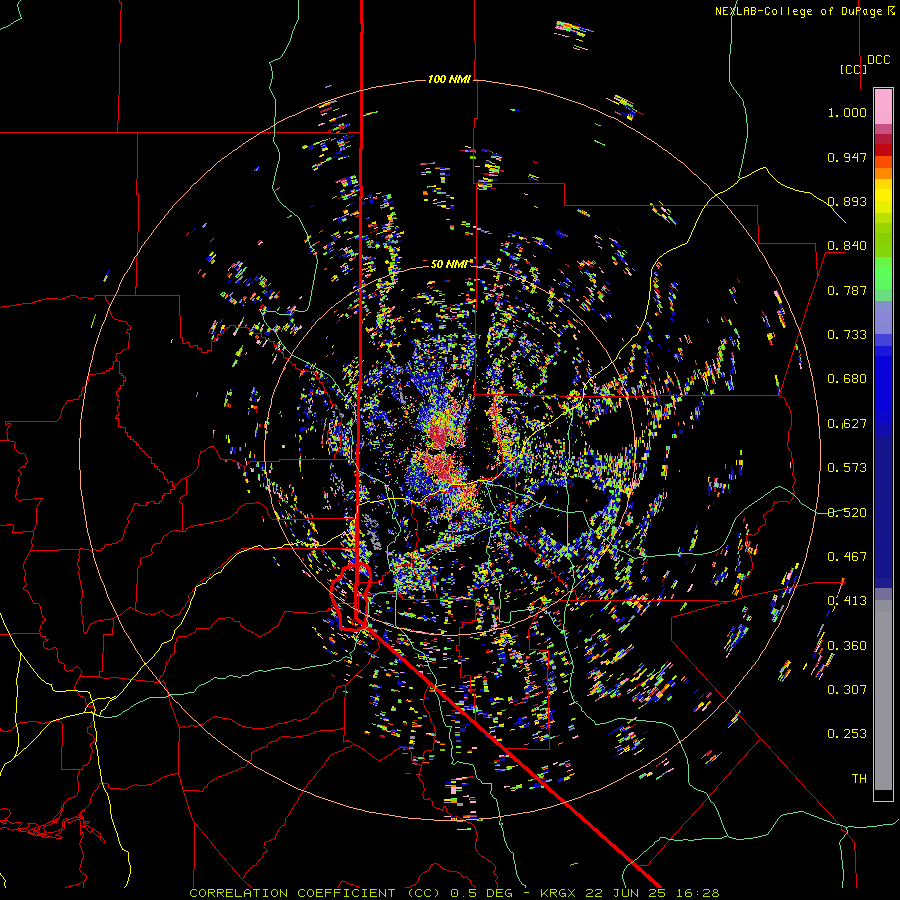
Task: Pick the orange segment of the color bar
Action: pyautogui.click(x=883, y=173)
